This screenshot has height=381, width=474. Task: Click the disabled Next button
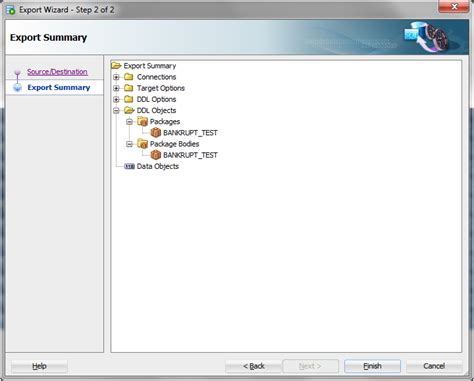(x=311, y=366)
